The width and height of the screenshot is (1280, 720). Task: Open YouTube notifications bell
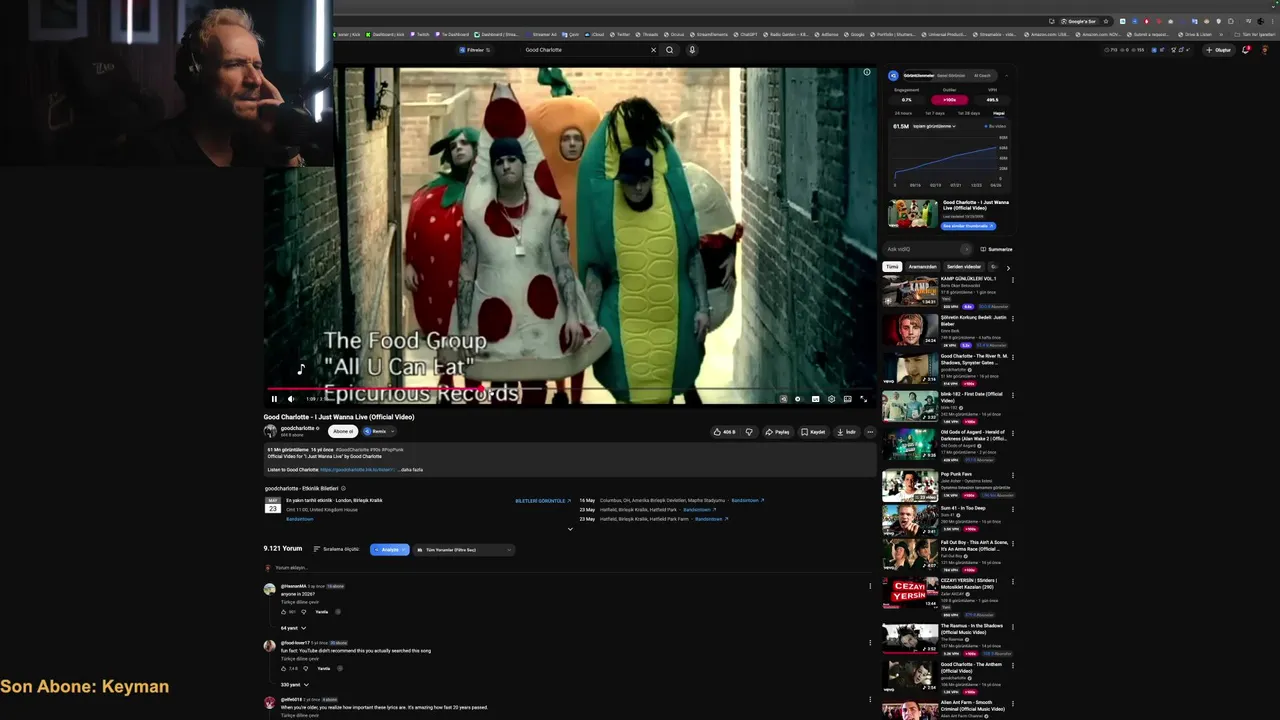click(1246, 50)
